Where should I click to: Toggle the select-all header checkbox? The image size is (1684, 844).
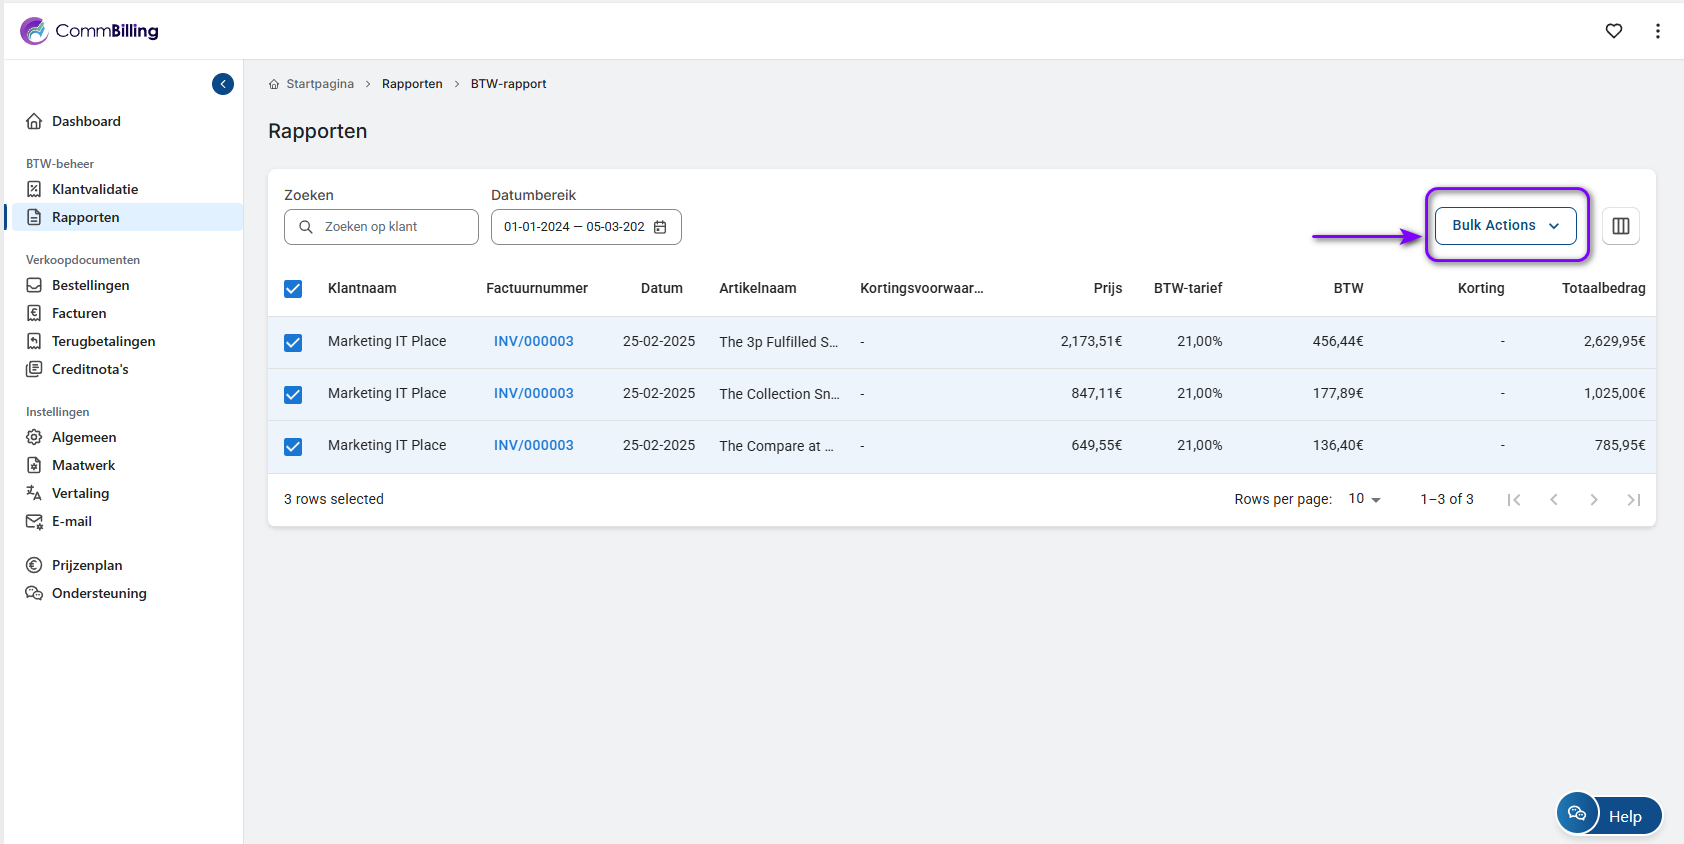pyautogui.click(x=293, y=289)
